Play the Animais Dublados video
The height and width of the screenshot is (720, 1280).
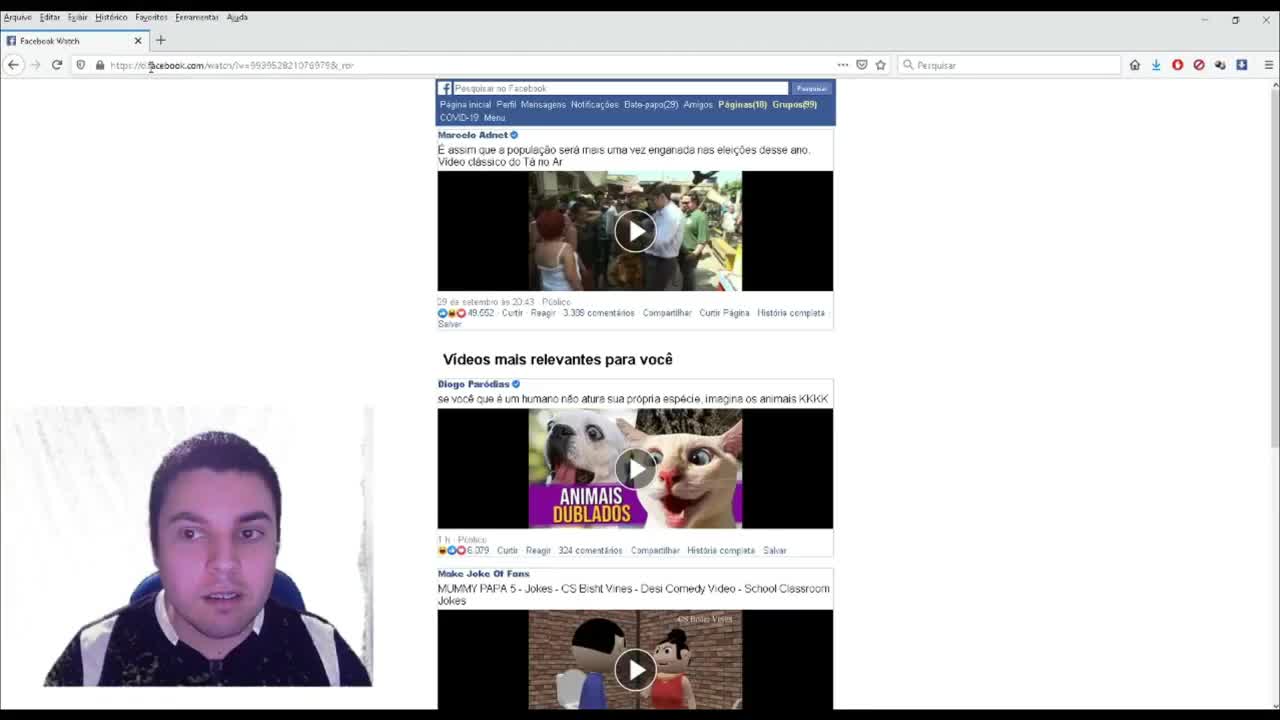point(635,469)
